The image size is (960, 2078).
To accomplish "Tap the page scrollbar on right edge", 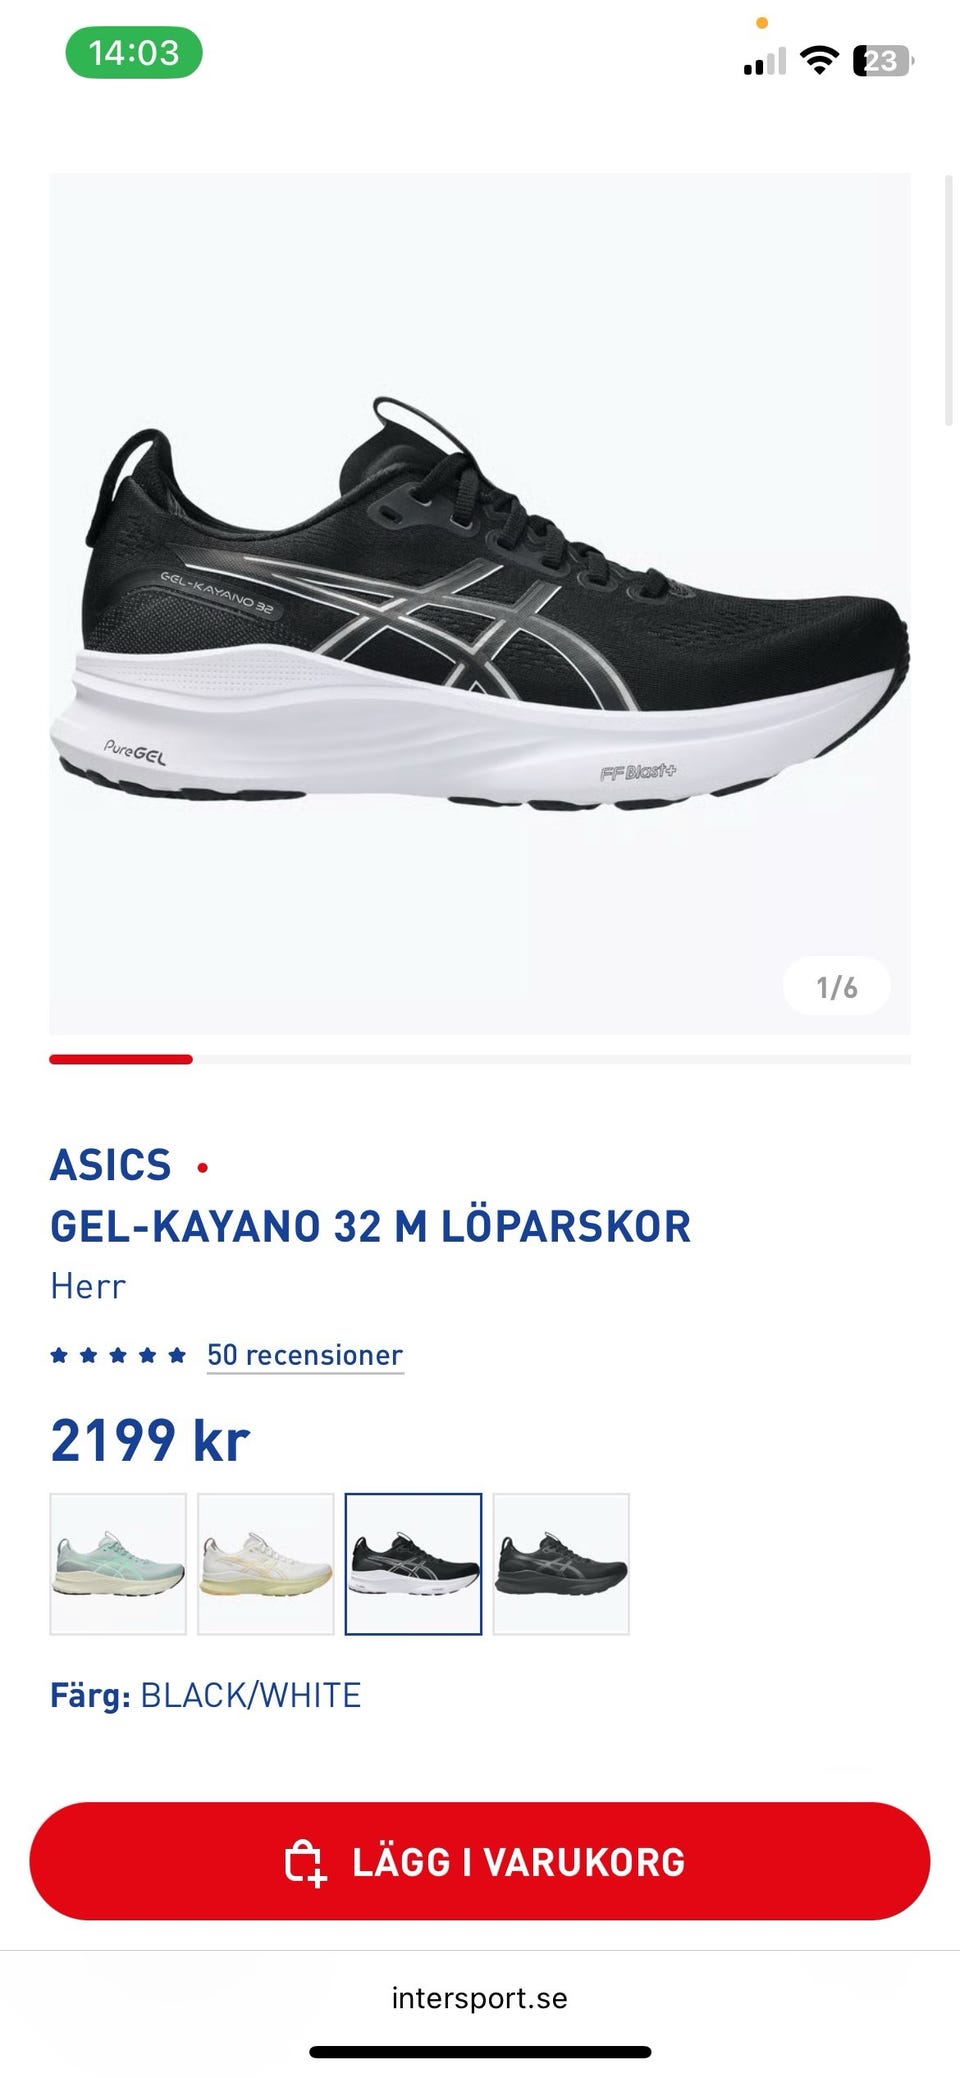I will [949, 301].
